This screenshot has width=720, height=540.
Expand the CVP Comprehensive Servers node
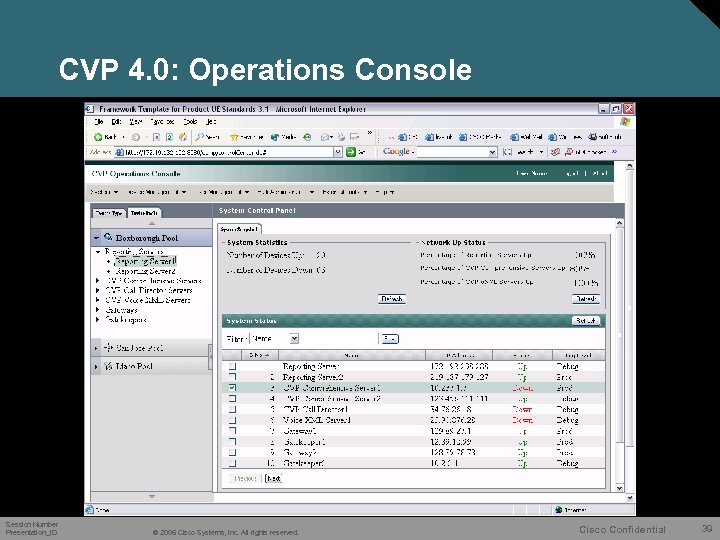[98, 281]
